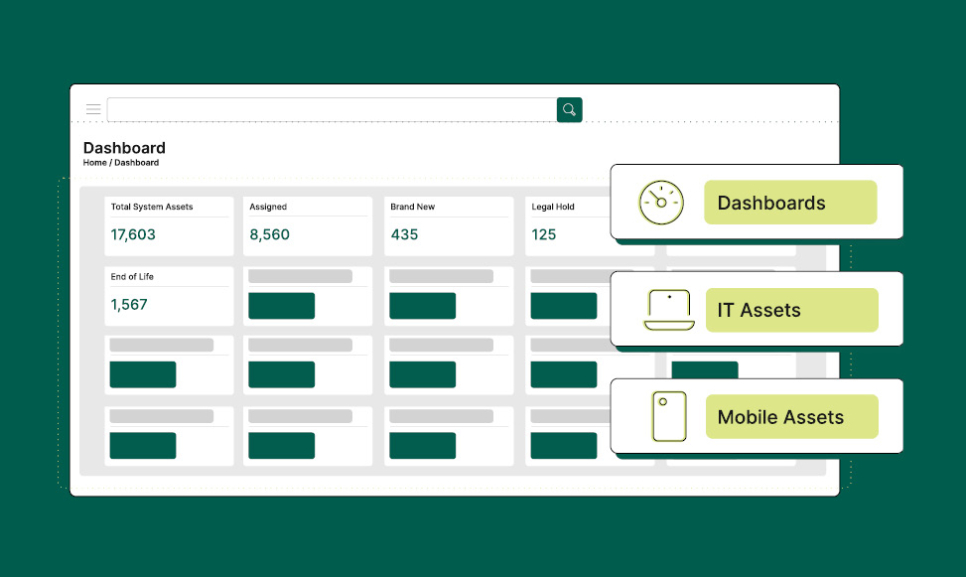Image resolution: width=966 pixels, height=577 pixels.
Task: Open the Dashboards label button
Action: pyautogui.click(x=790, y=203)
